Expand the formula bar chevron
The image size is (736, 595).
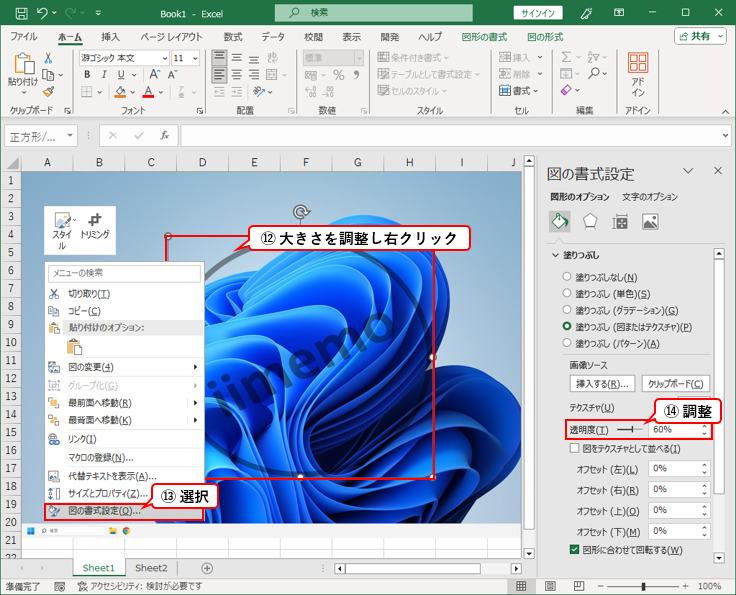tap(726, 136)
